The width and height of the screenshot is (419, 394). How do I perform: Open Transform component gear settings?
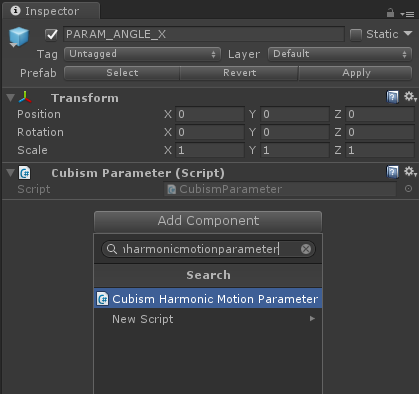(410, 97)
